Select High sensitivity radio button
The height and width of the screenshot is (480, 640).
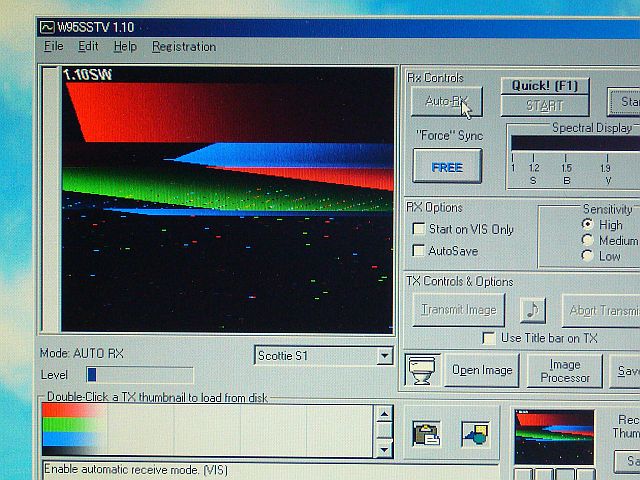pyautogui.click(x=586, y=225)
